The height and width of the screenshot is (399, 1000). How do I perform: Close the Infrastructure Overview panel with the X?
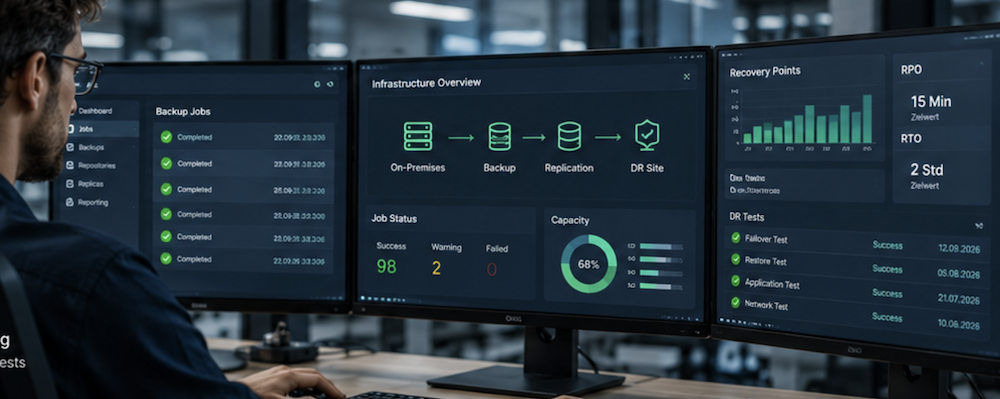tap(687, 76)
